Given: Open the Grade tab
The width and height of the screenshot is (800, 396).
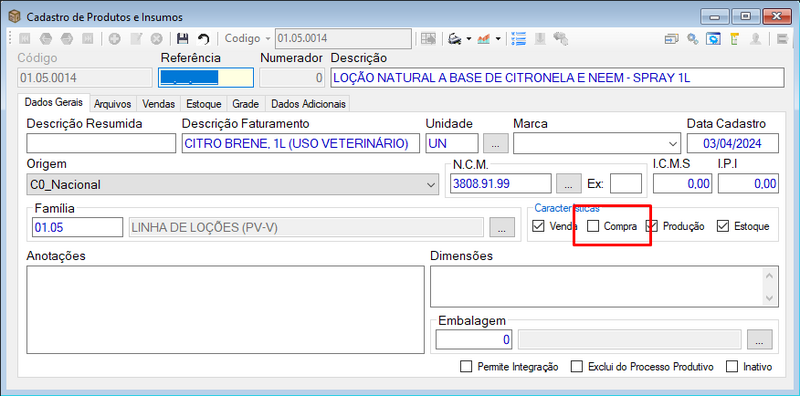Looking at the screenshot, I should [x=246, y=104].
